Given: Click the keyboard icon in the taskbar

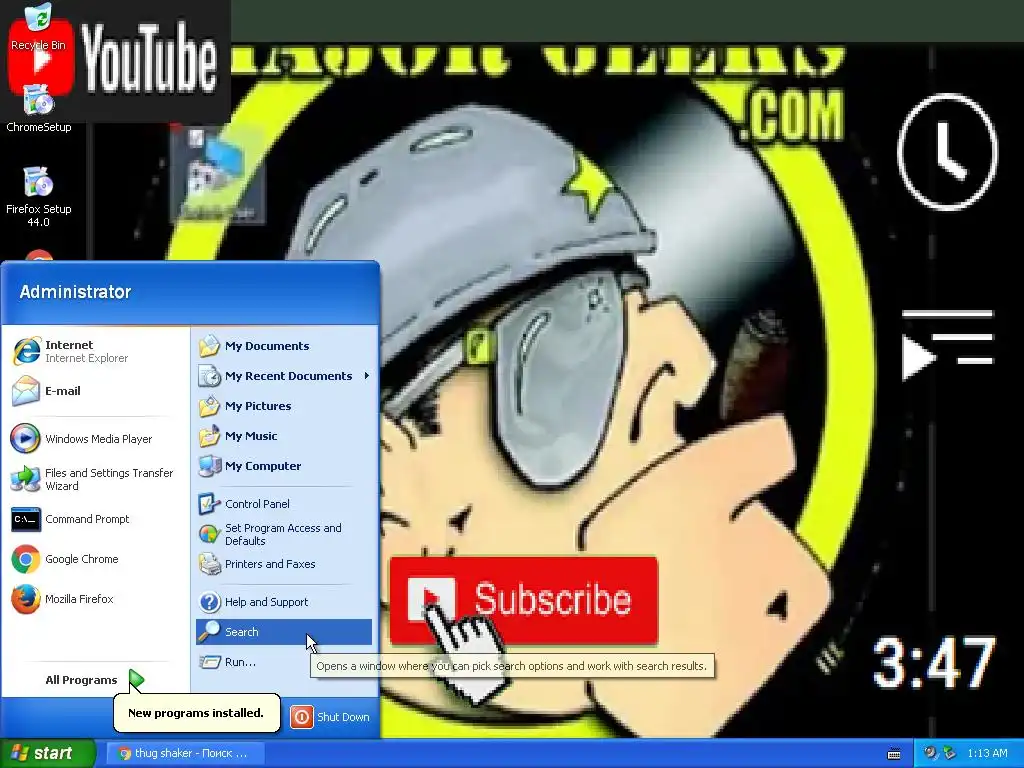Looking at the screenshot, I should click(894, 754).
